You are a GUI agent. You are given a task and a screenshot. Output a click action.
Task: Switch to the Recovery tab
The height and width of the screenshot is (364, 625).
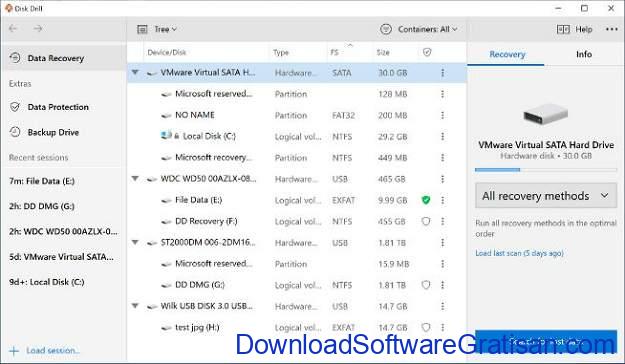point(507,54)
